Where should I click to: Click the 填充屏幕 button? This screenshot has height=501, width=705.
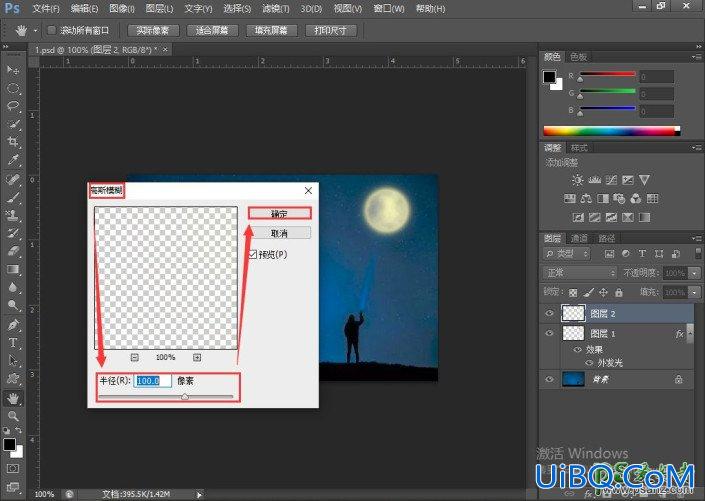(x=271, y=31)
